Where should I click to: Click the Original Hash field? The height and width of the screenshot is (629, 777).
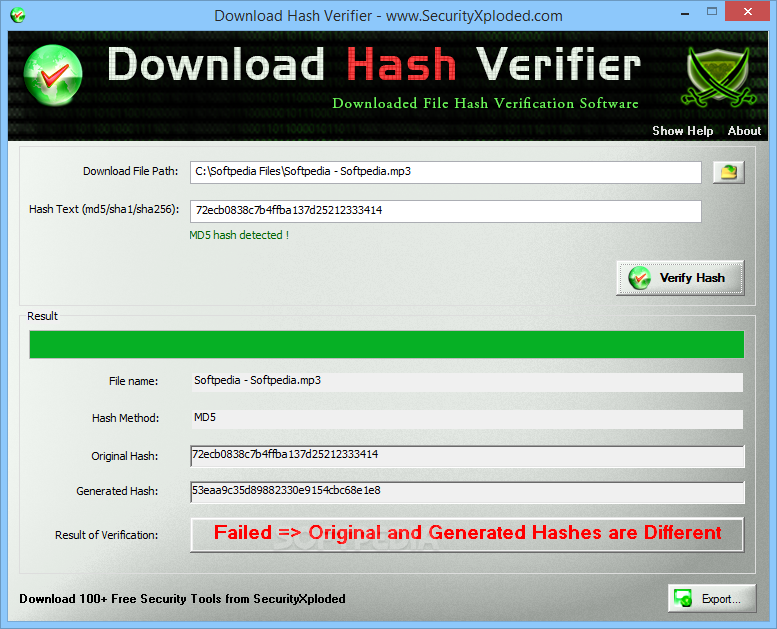(467, 456)
